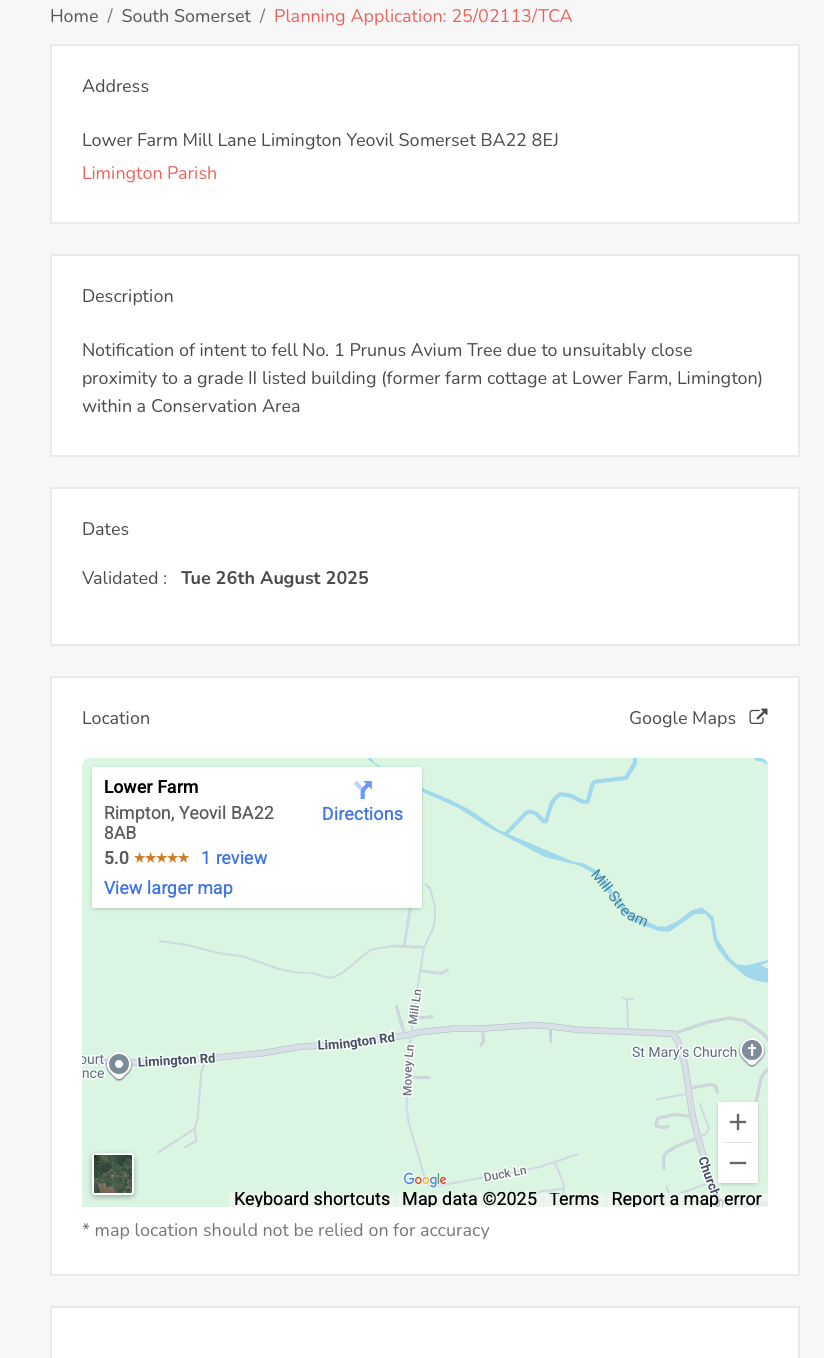Zoom in on the map

coord(738,1123)
